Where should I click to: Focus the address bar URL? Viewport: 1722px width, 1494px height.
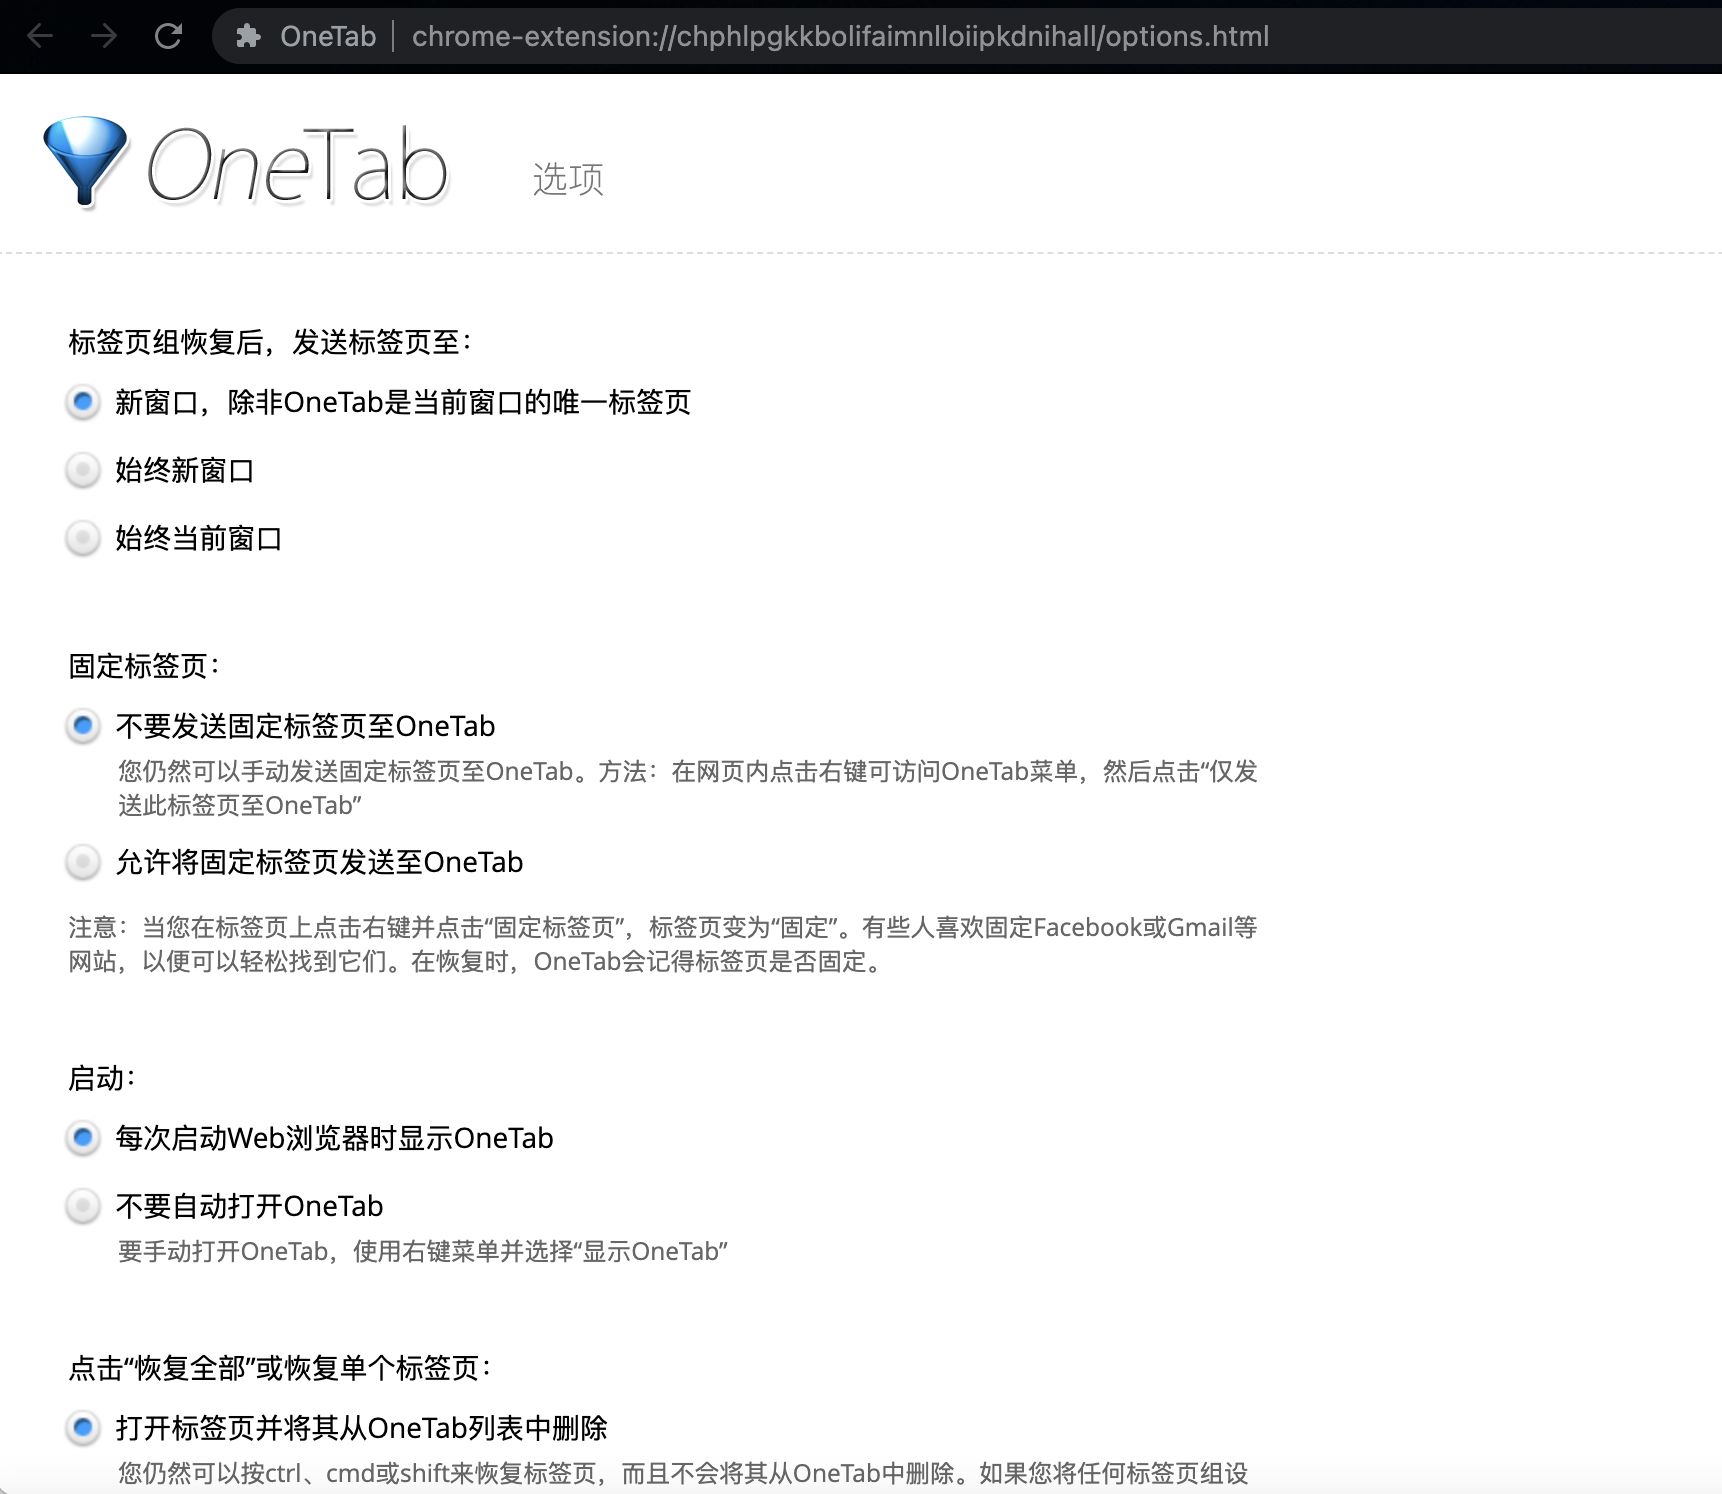tap(840, 37)
